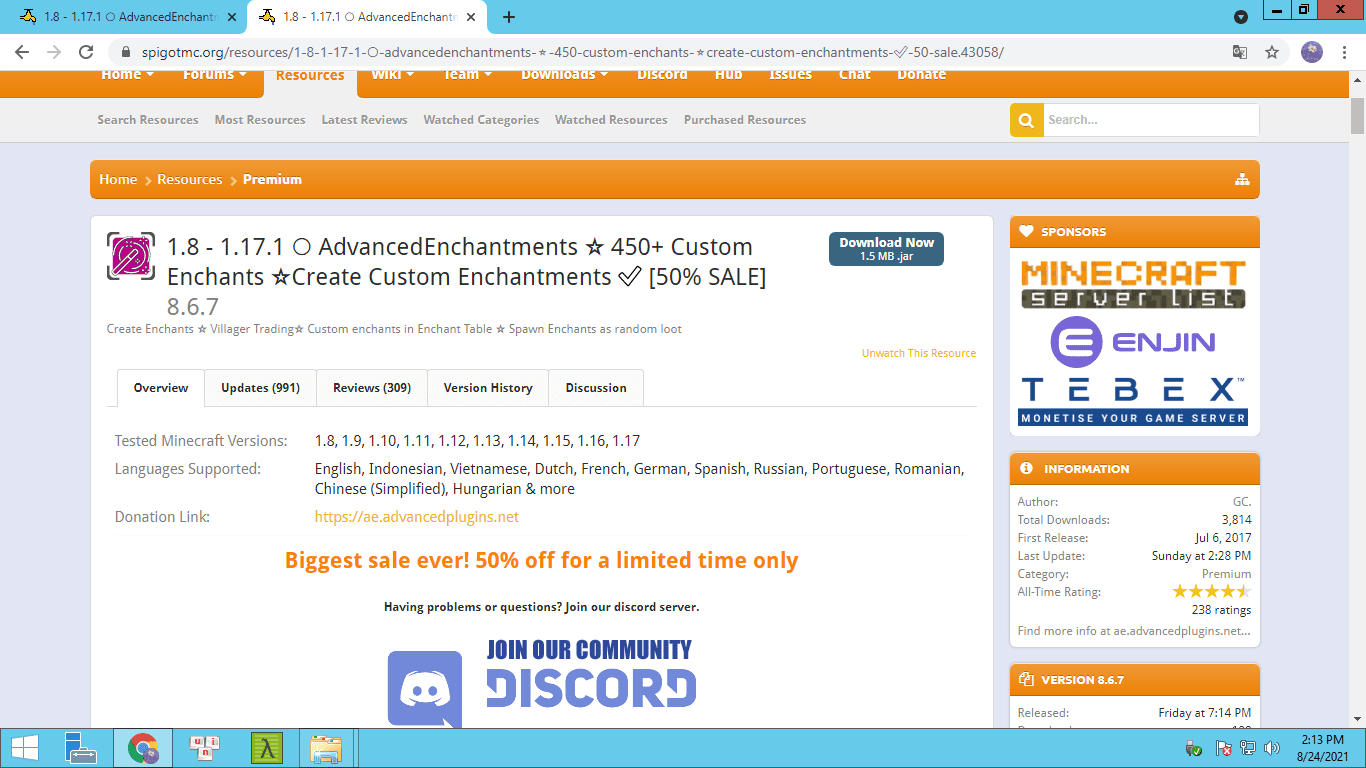Click the Google Translate icon in address bar
The image size is (1366, 768).
click(x=1240, y=52)
